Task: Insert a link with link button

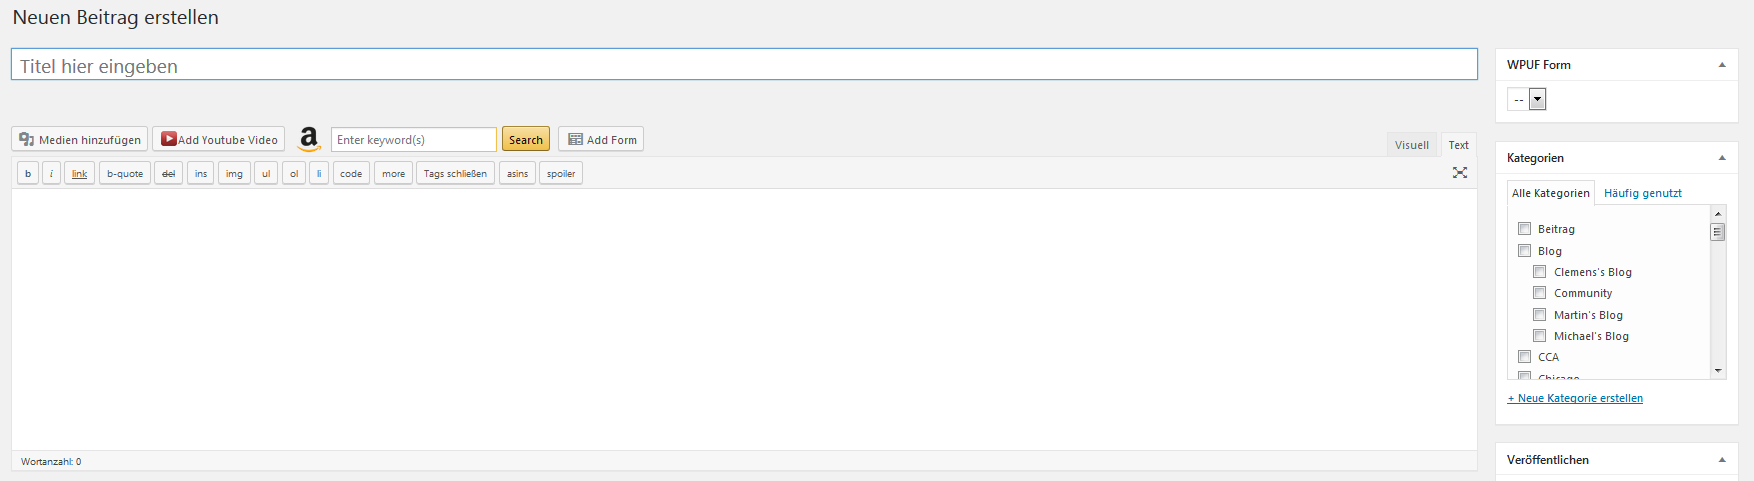Action: [x=79, y=173]
